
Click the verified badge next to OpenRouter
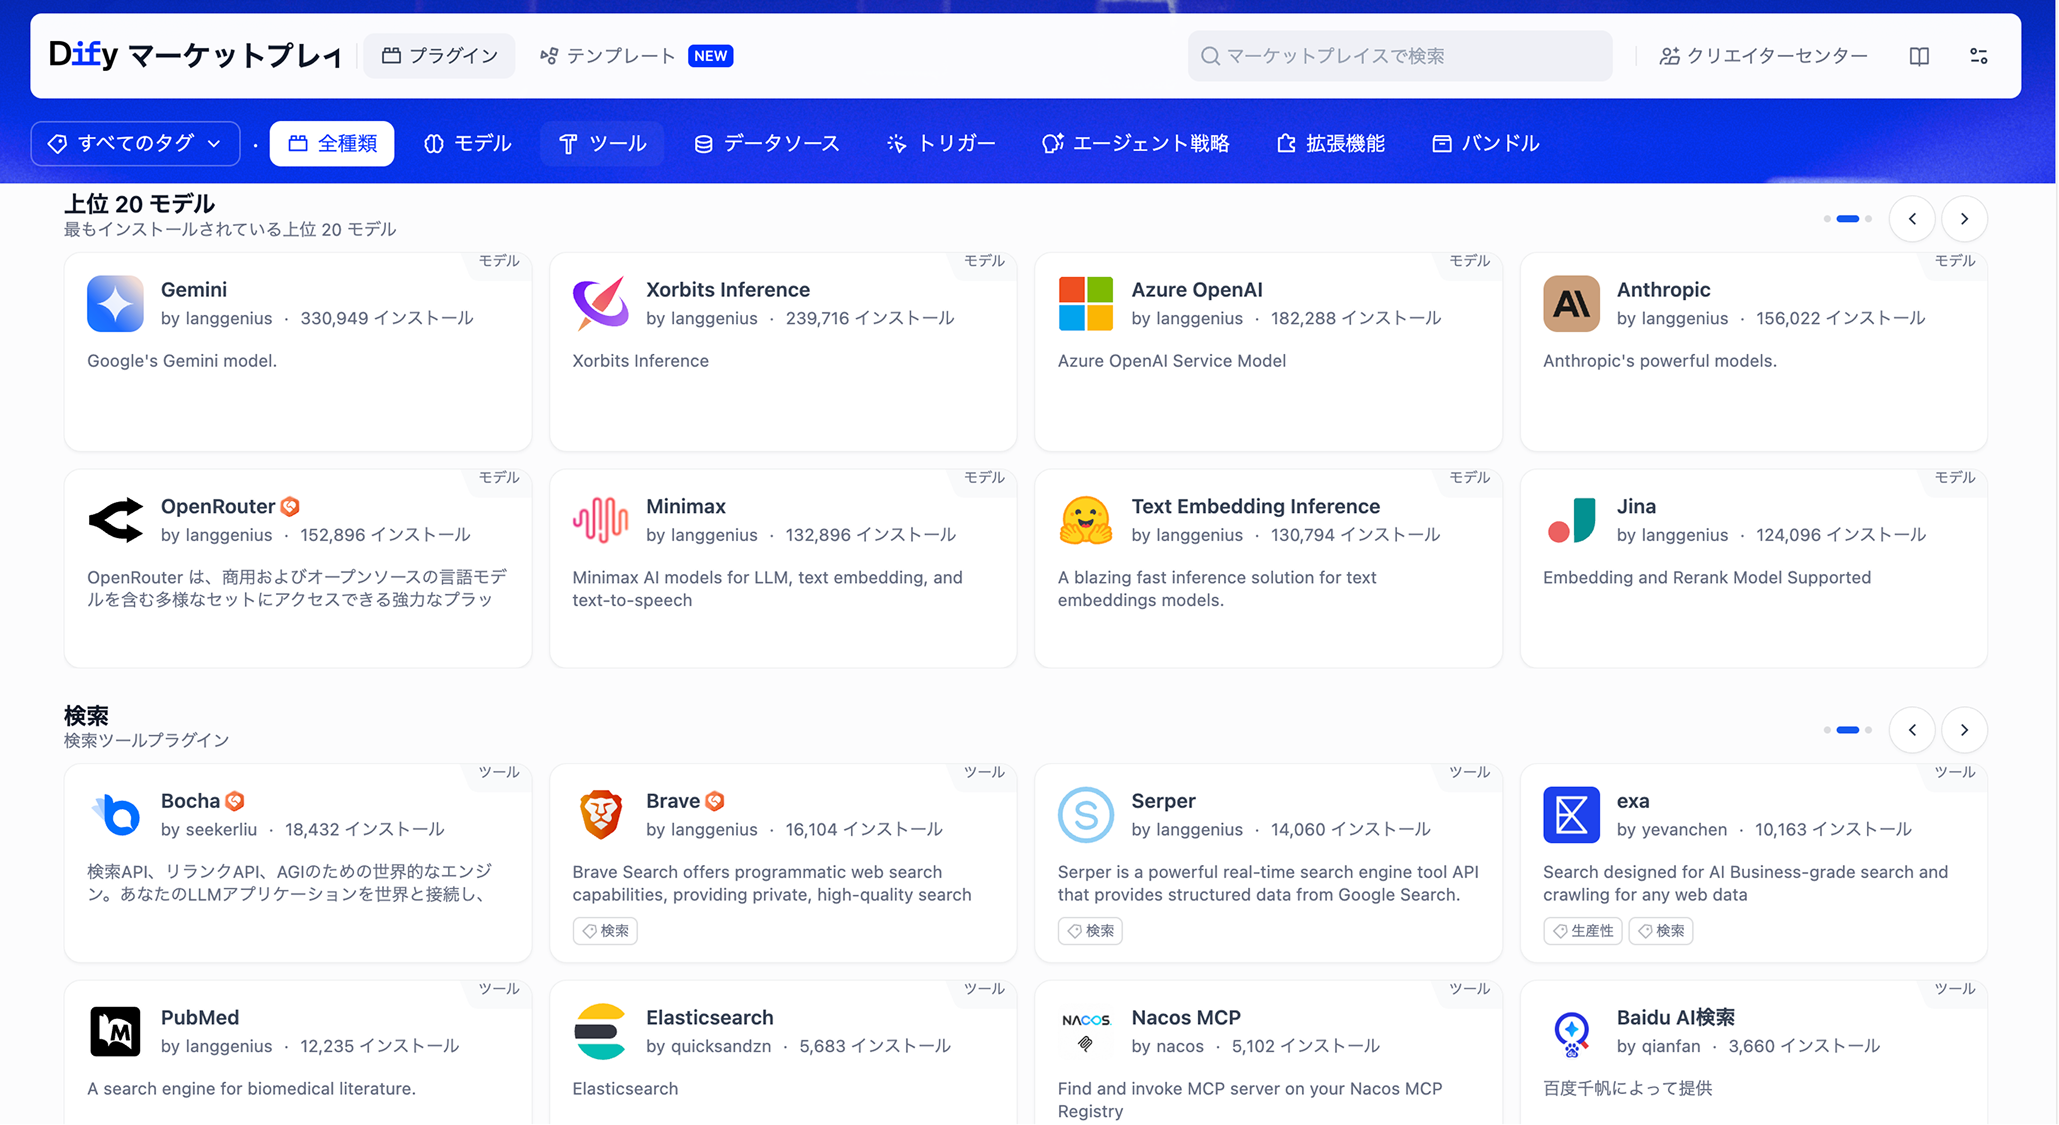click(290, 507)
